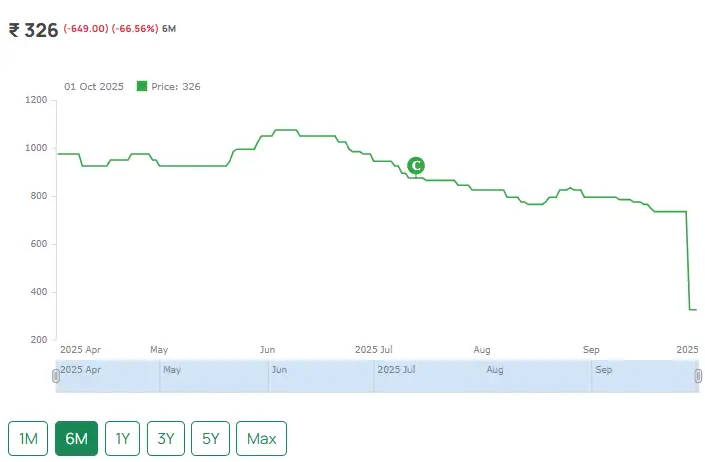Click the 6M label beside the price change
This screenshot has width=705, height=462.
pos(169,28)
